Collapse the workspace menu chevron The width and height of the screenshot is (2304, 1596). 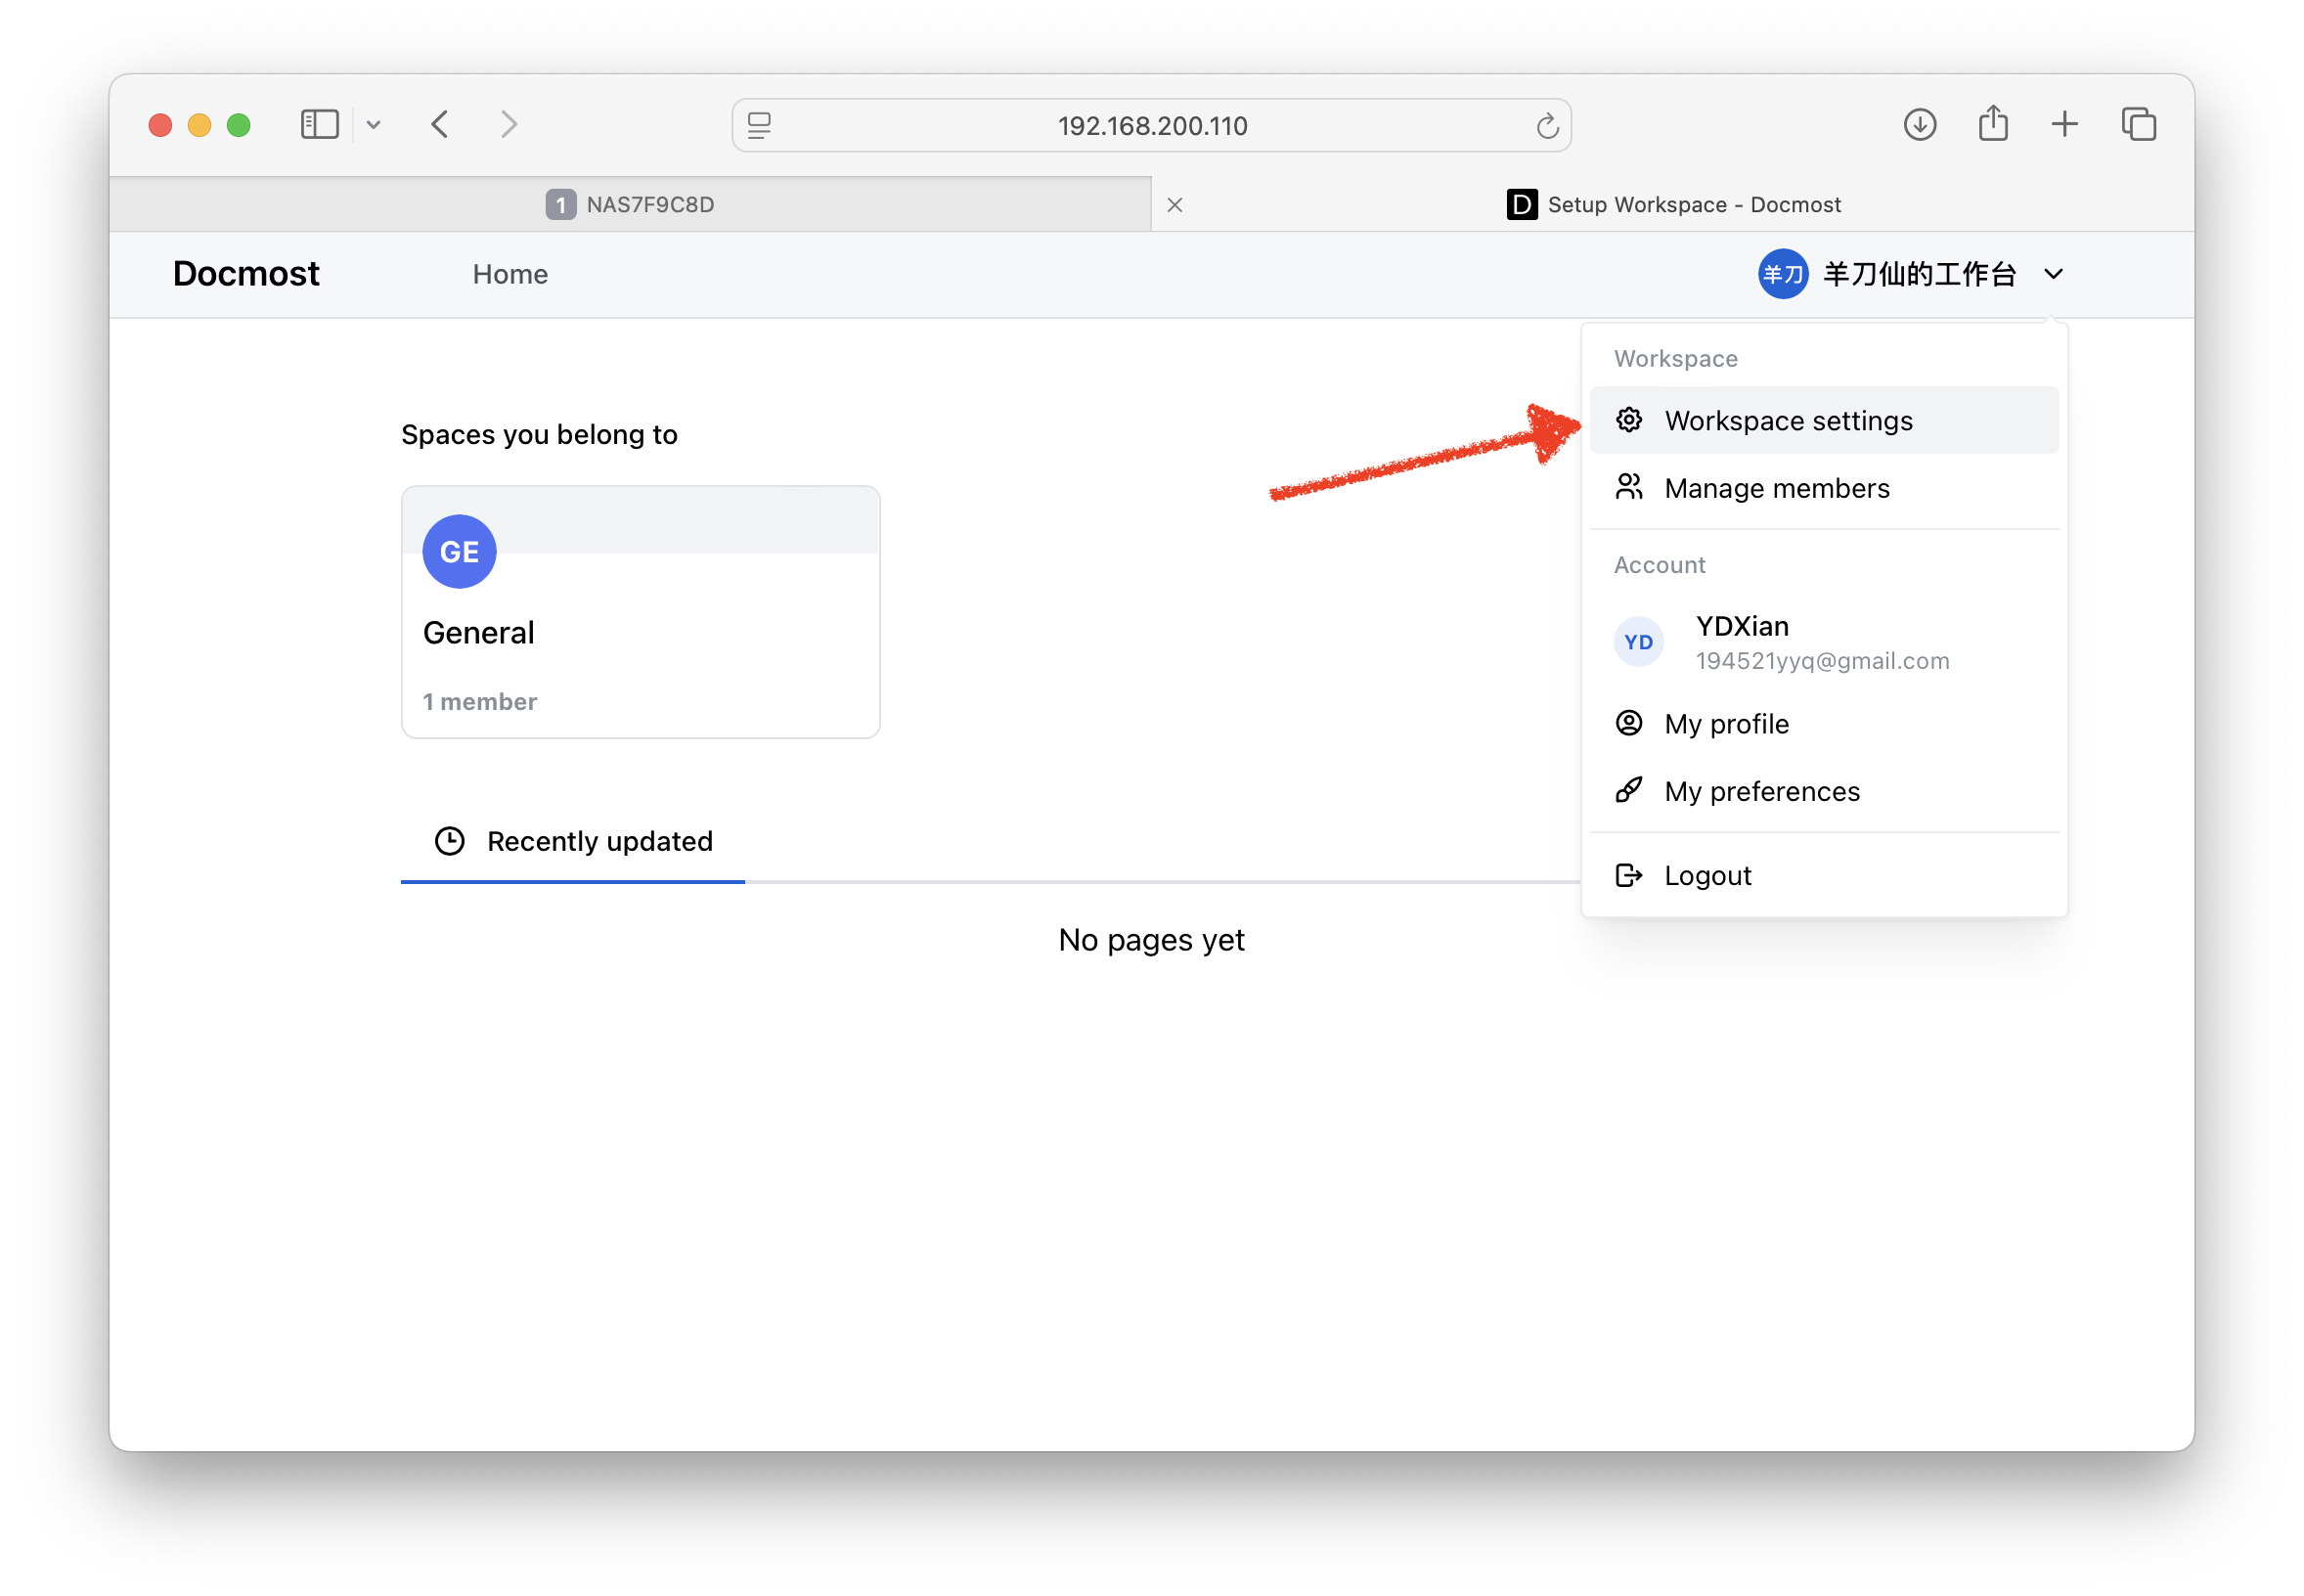[x=2053, y=274]
